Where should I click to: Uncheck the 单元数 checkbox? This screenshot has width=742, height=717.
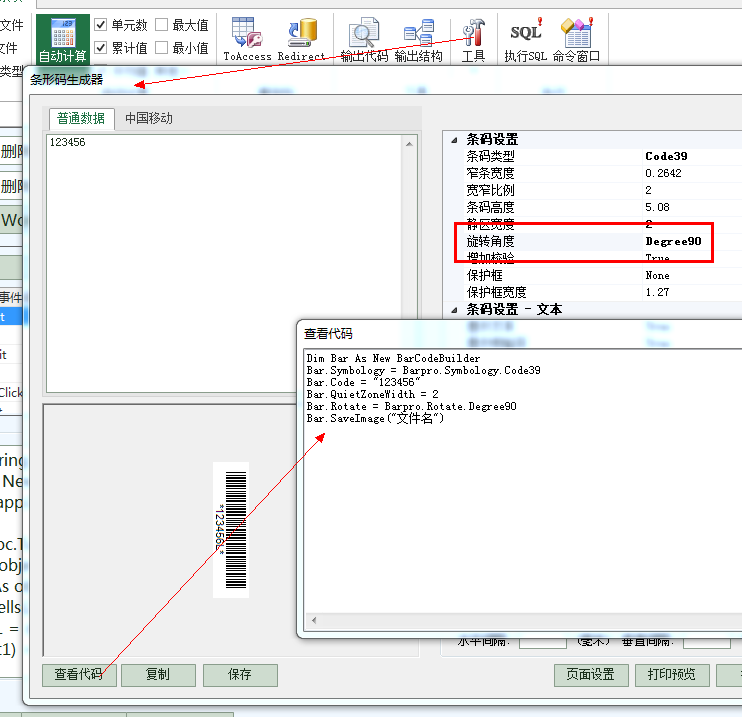pos(101,25)
